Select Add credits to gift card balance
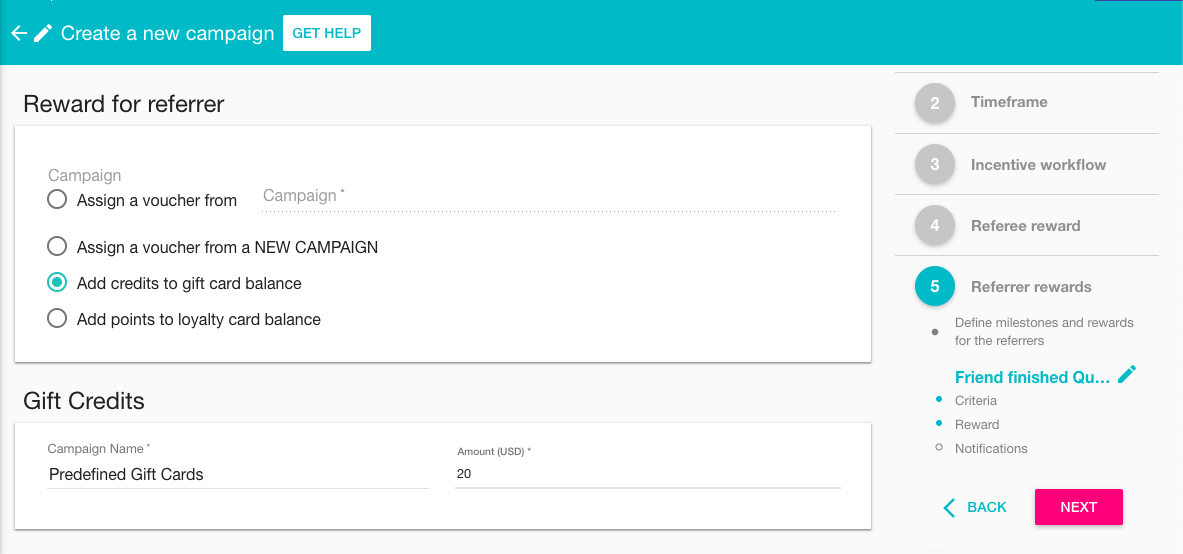The image size is (1183, 554). tap(57, 283)
